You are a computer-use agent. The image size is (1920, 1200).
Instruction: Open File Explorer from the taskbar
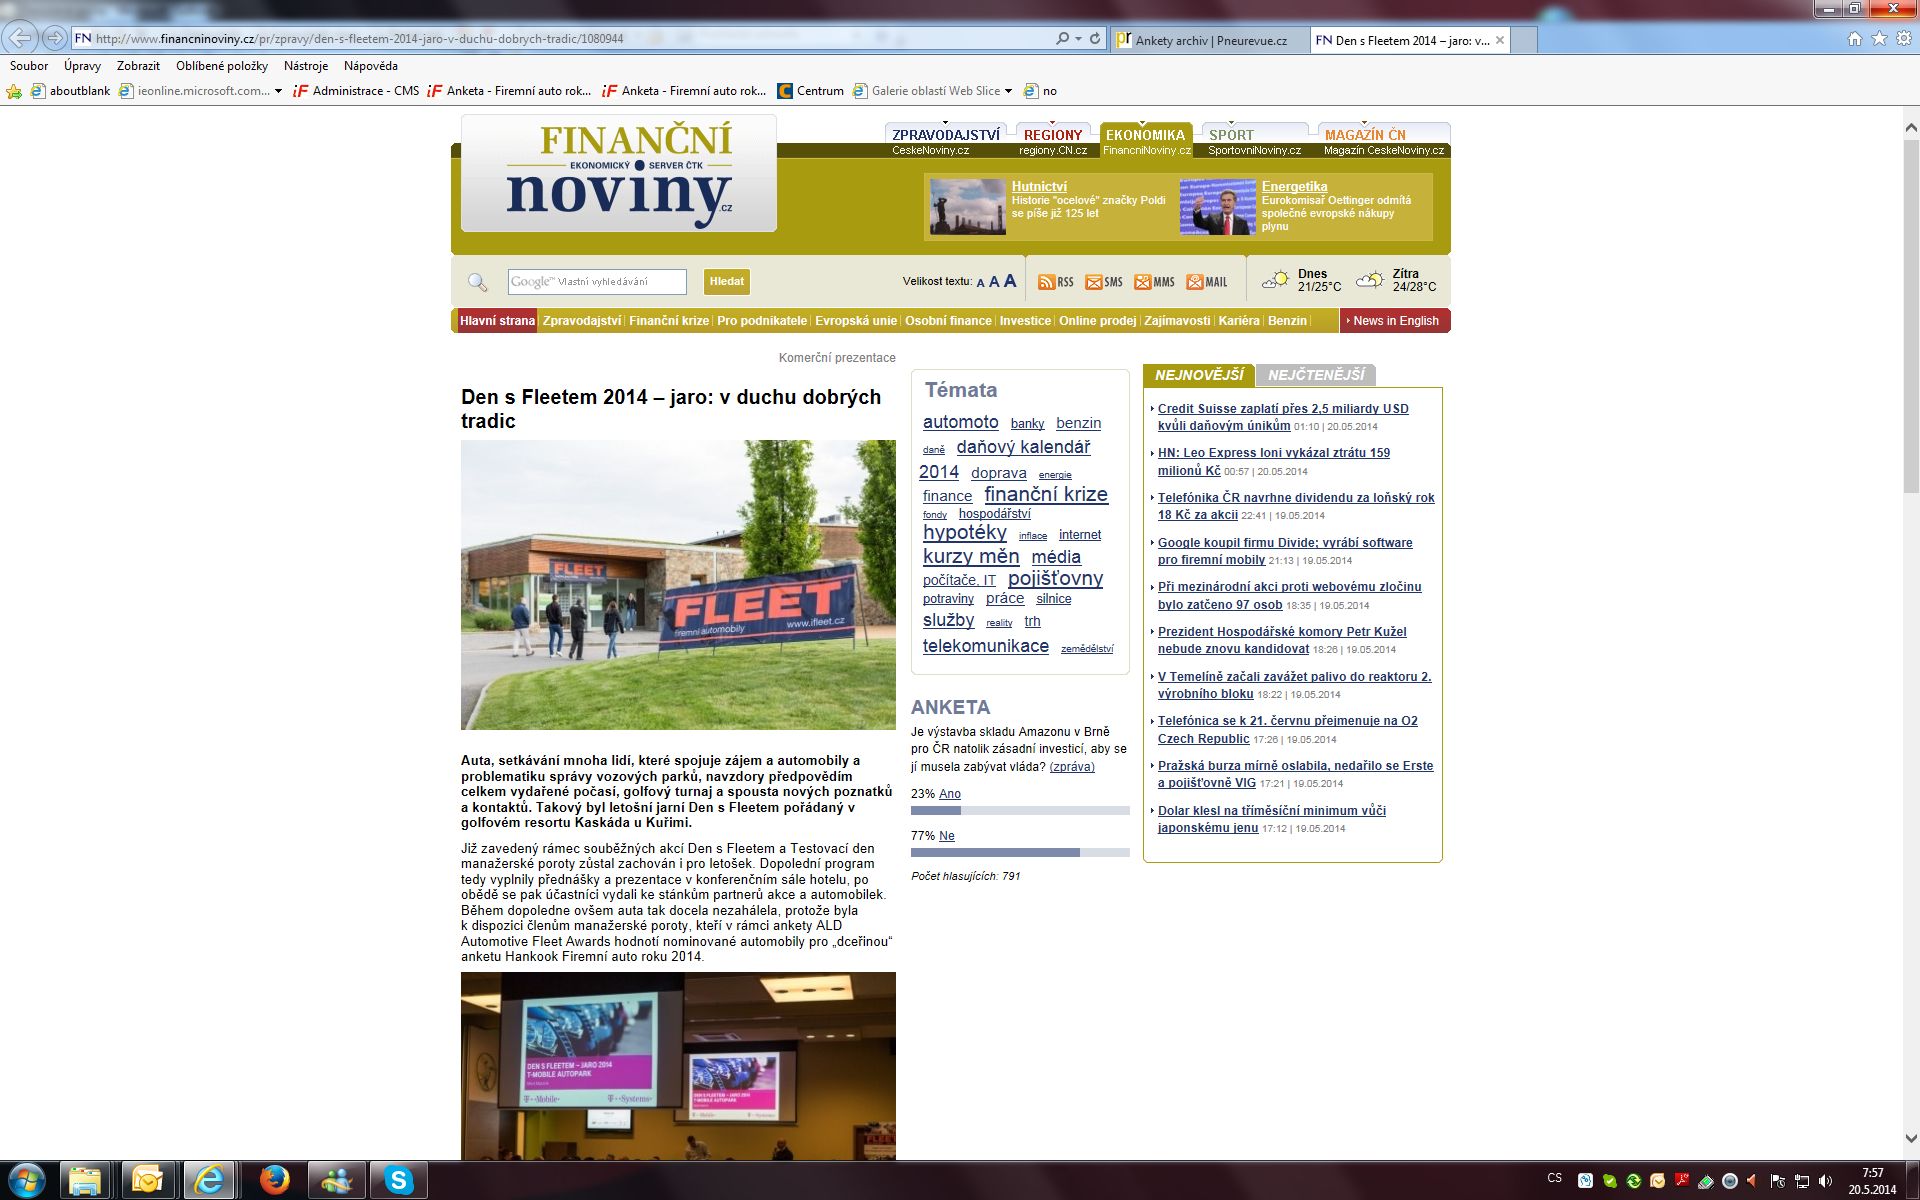click(86, 1181)
